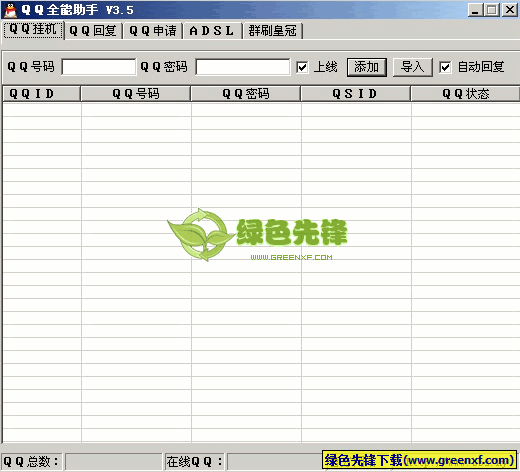The image size is (520, 472).
Task: Toggle the 上线 checkbox
Action: point(302,67)
